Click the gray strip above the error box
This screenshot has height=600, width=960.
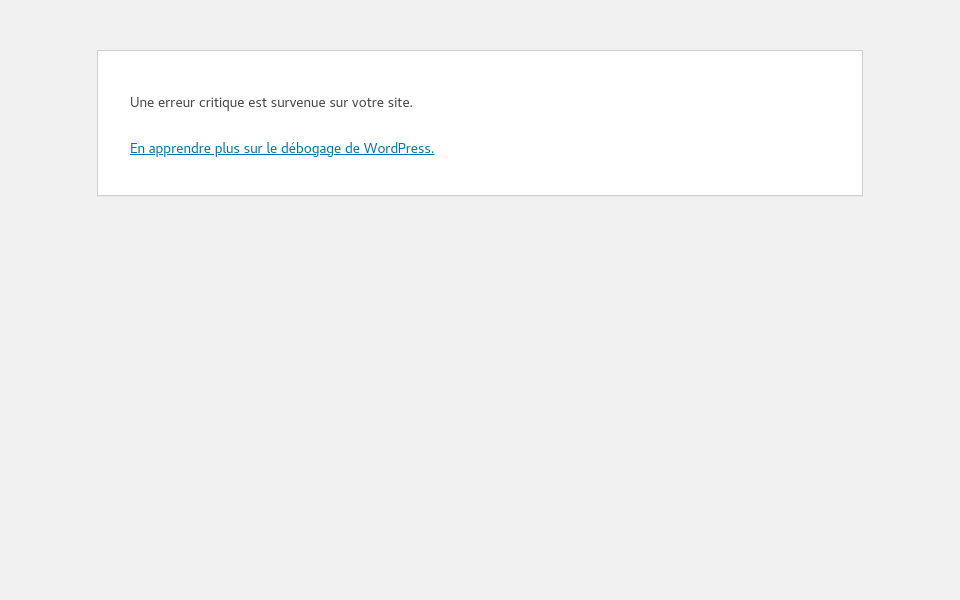480,25
